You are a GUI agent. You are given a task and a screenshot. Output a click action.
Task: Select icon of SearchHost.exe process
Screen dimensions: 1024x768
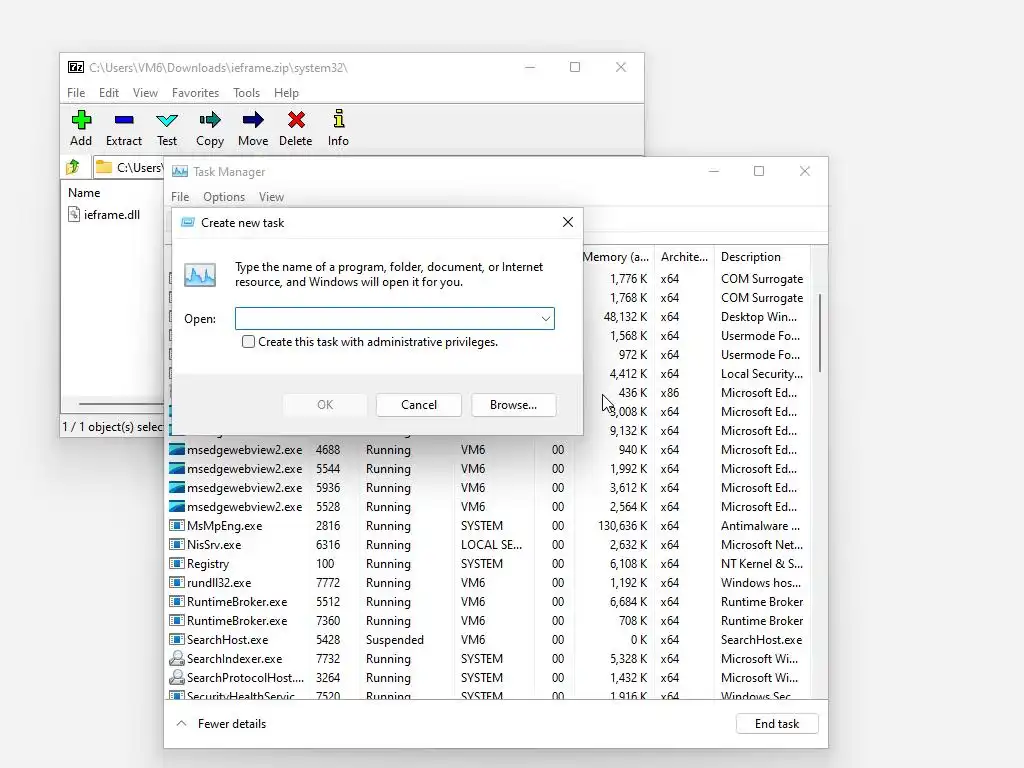coord(176,639)
